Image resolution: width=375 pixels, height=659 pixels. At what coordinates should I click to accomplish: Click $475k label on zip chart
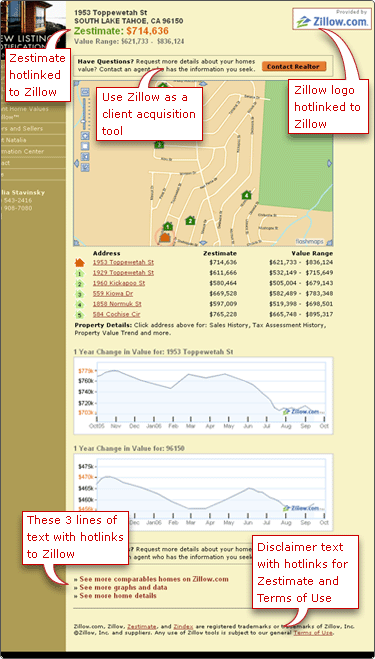(86, 467)
